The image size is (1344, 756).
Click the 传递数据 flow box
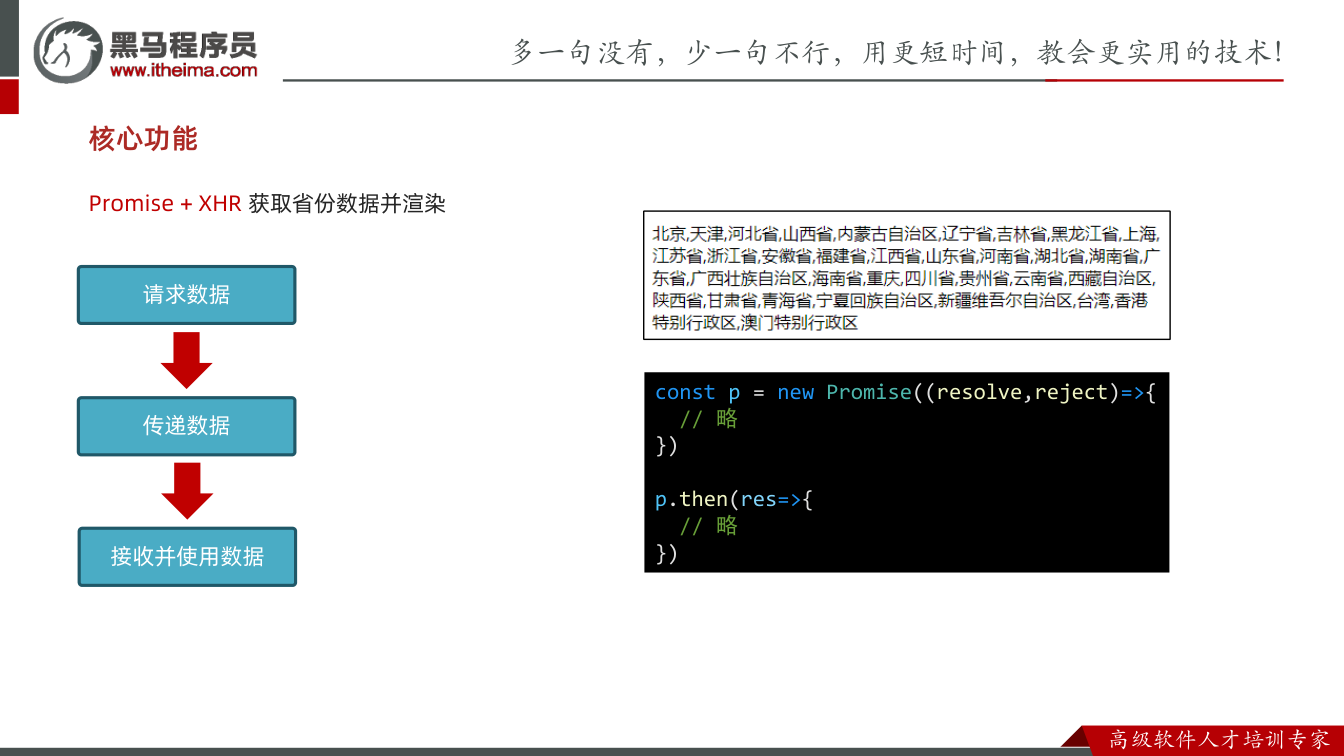[187, 426]
